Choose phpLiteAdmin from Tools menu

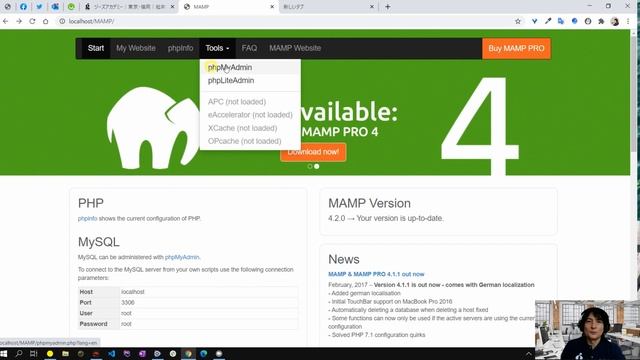click(x=231, y=80)
